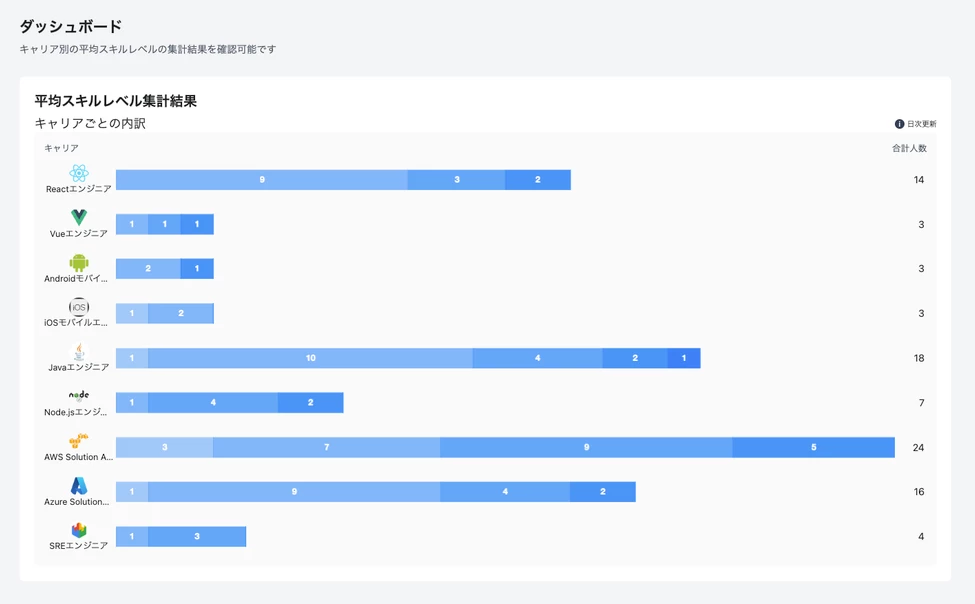975x604 pixels.
Task: Click the 10 segment in the Java bar
Action: click(310, 358)
